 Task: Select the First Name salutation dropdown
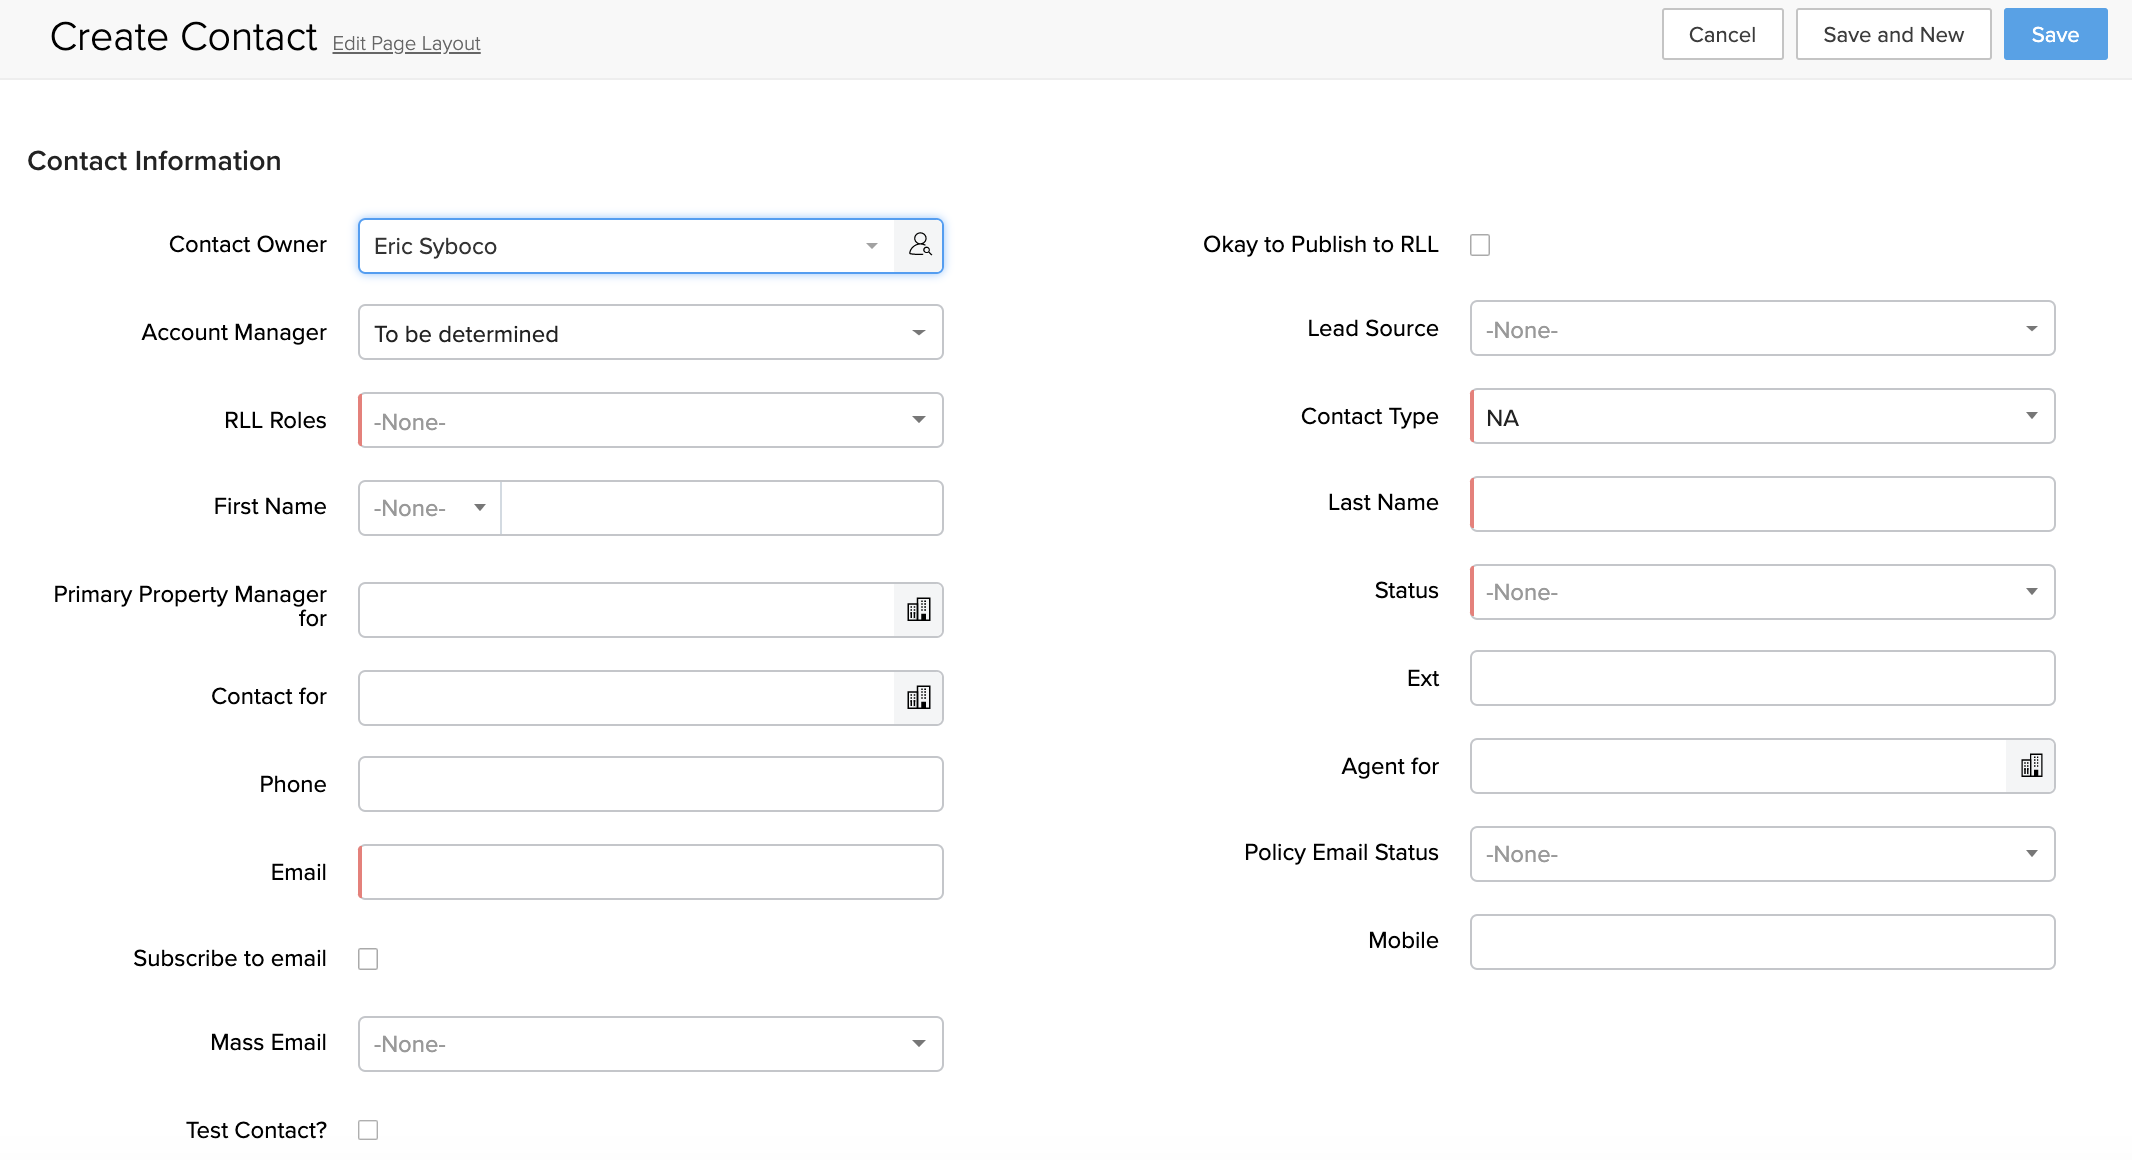(430, 508)
